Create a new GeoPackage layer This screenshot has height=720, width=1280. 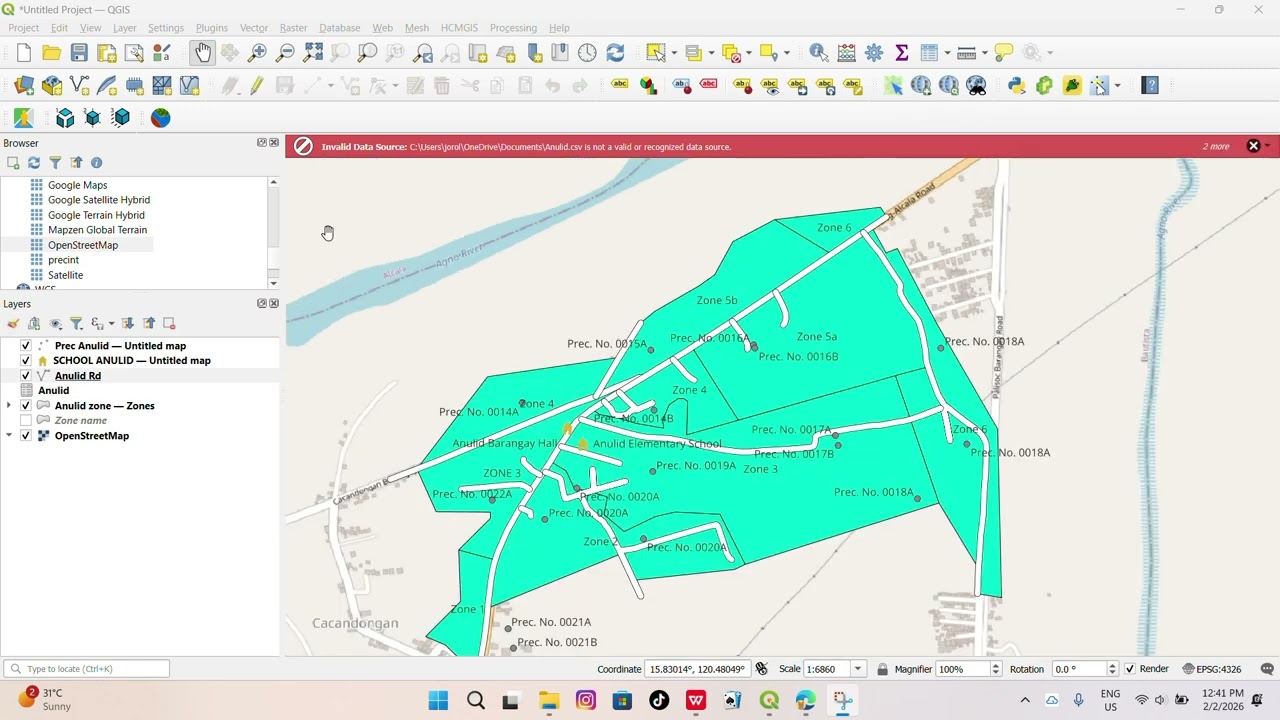click(x=52, y=86)
